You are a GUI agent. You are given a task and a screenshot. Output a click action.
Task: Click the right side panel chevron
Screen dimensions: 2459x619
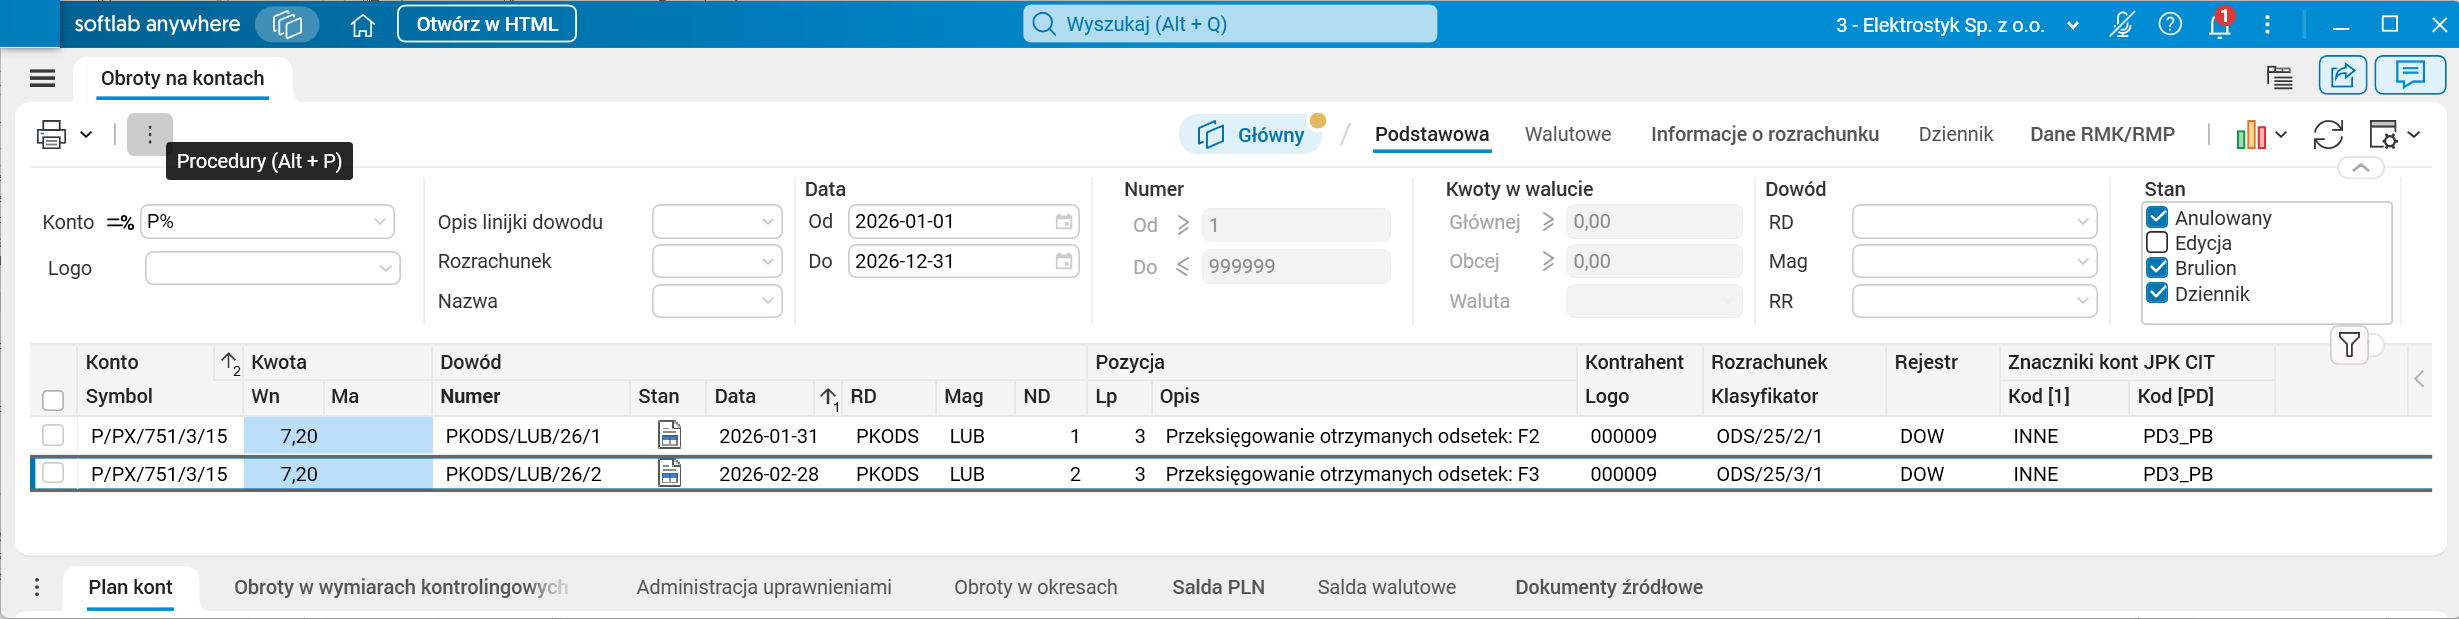pos(2420,379)
